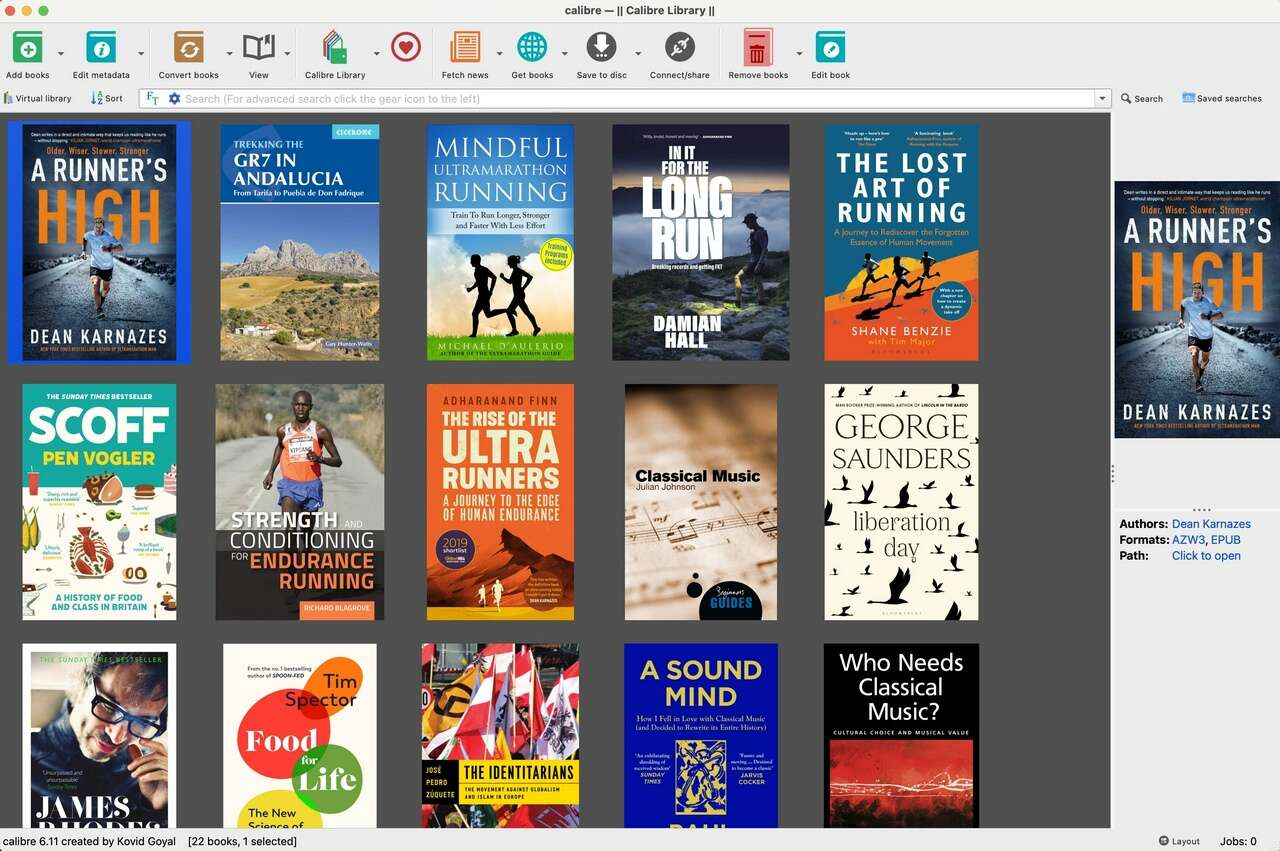Select Save to disc icon
The width and height of the screenshot is (1280, 851).
[601, 47]
